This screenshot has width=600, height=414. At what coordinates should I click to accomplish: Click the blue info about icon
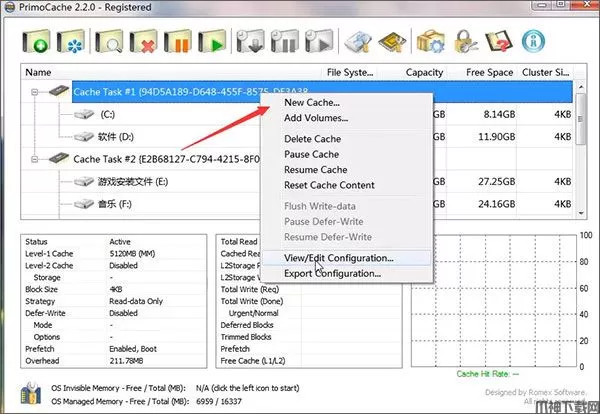pyautogui.click(x=533, y=41)
